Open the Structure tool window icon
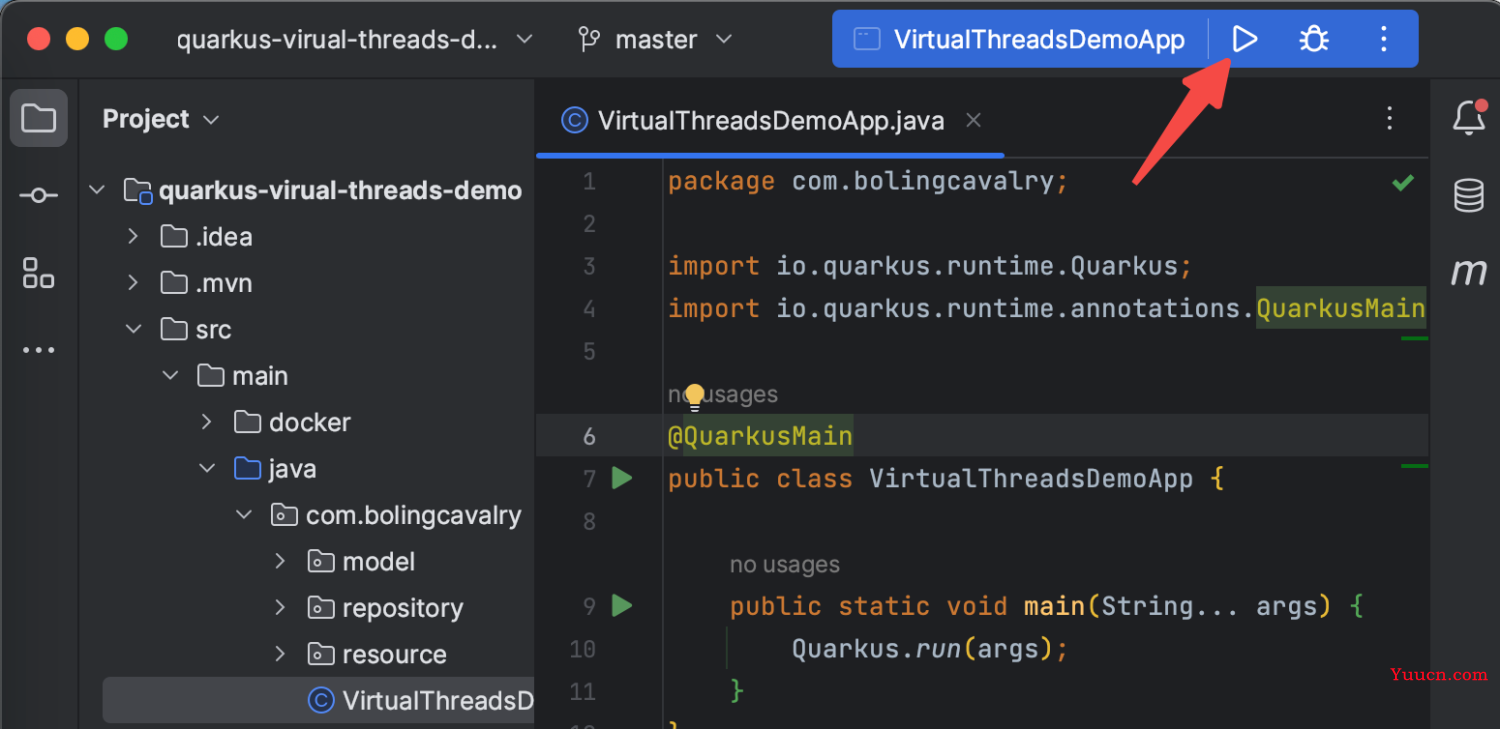1500x729 pixels. (39, 272)
